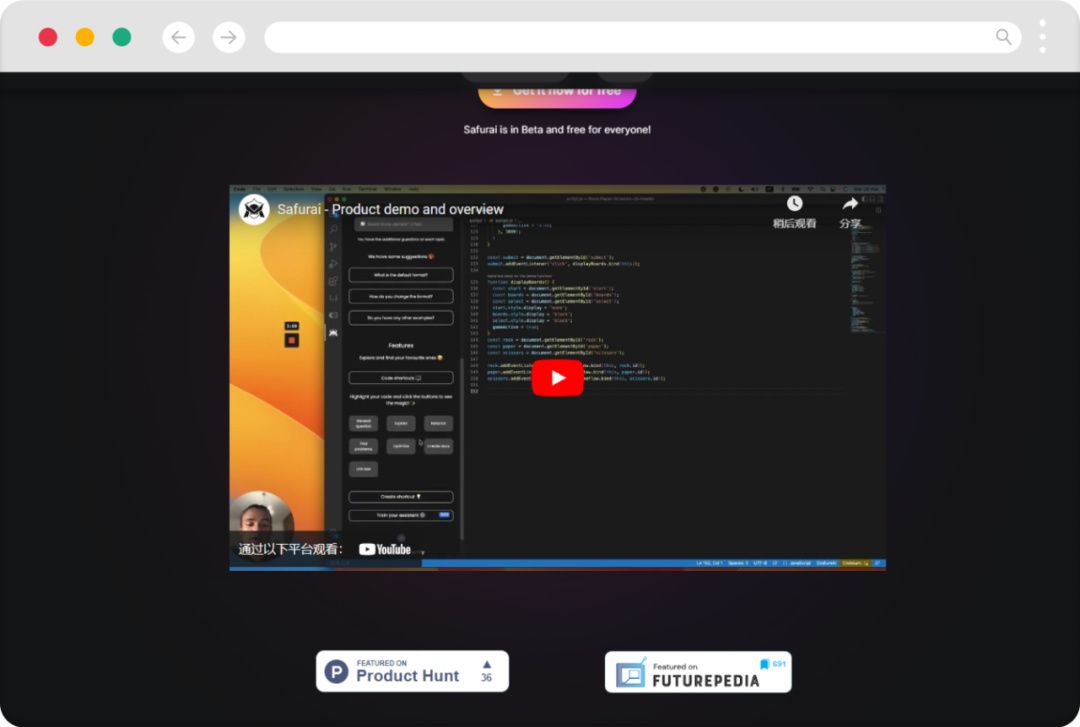Click the Safurai channel avatar in video
The height and width of the screenshot is (727, 1080).
254,209
